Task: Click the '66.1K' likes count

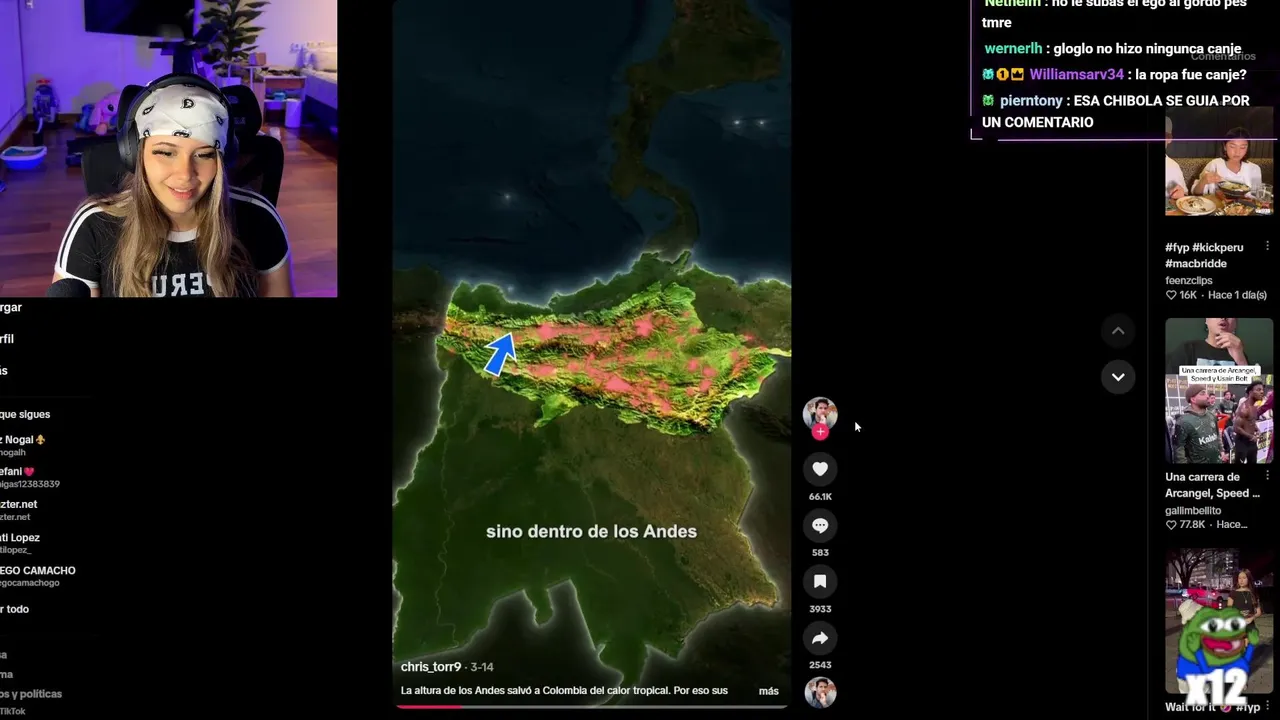Action: 820,496
